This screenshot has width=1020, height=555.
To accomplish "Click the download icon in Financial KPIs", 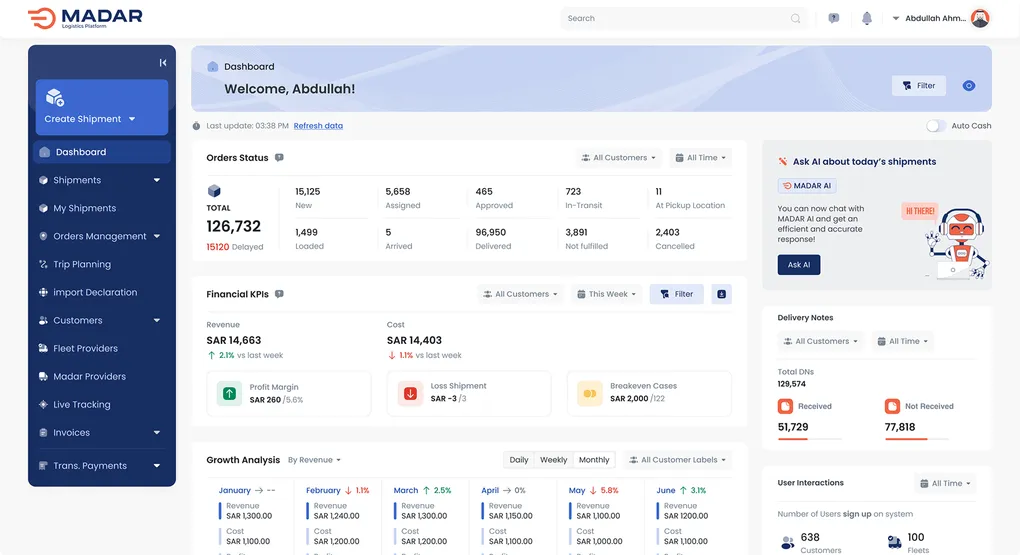I will (x=721, y=294).
